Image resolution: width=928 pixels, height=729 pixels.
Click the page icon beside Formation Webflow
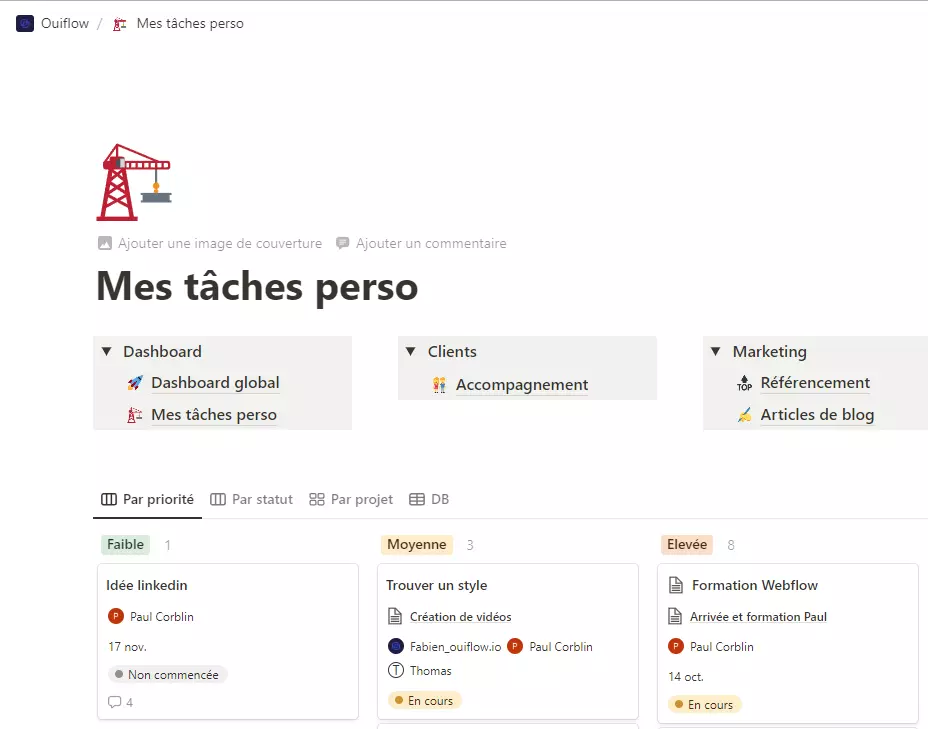point(676,585)
